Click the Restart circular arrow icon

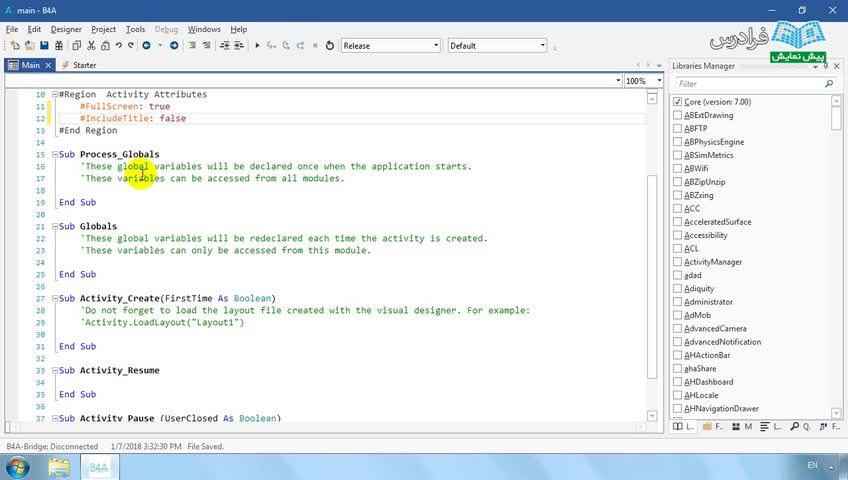(x=329, y=46)
